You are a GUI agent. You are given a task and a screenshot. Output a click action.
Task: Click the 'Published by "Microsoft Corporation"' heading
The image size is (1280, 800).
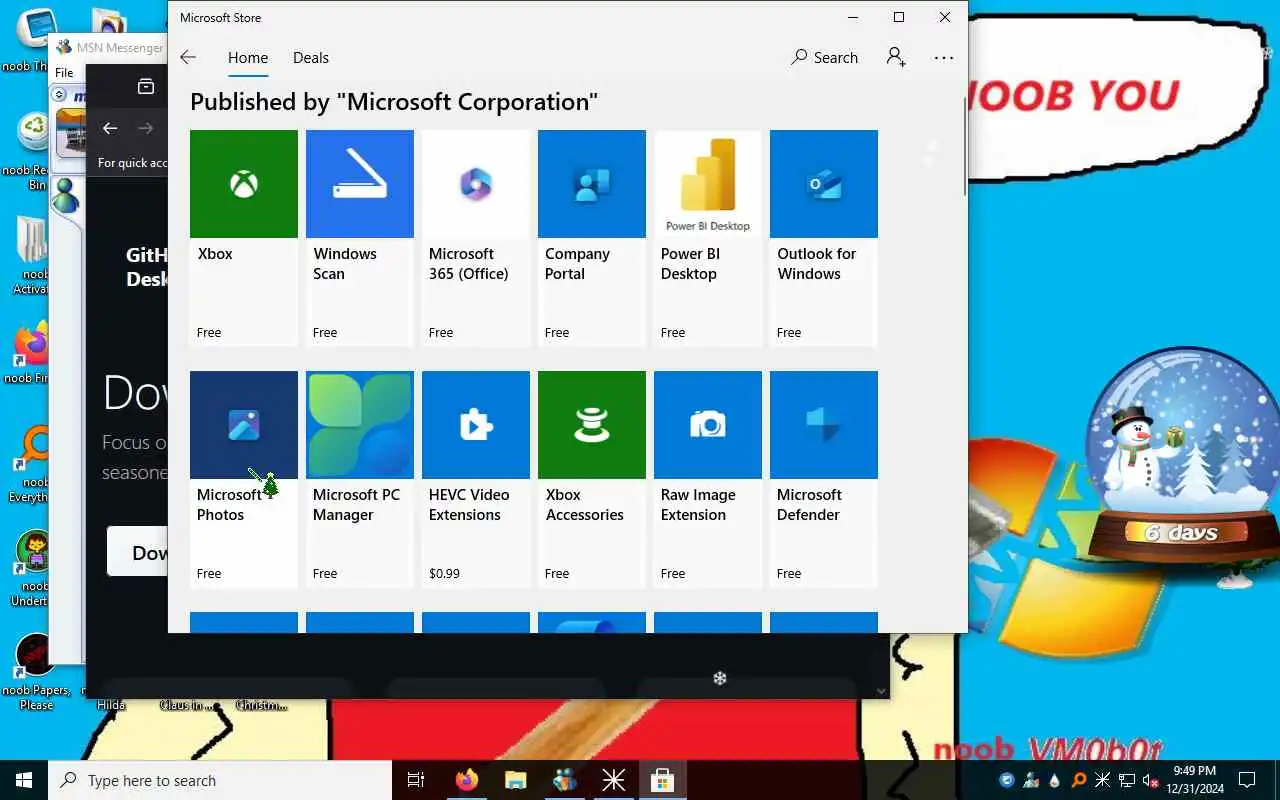pos(394,102)
